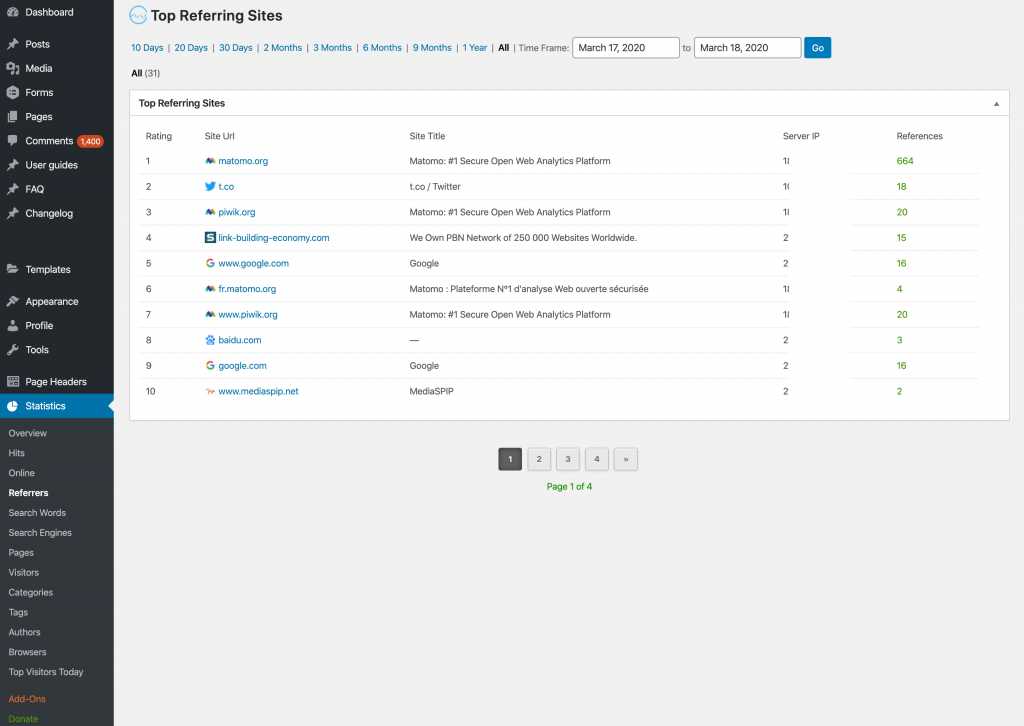Filter by 1 Year
The height and width of the screenshot is (726, 1024).
(x=475, y=48)
